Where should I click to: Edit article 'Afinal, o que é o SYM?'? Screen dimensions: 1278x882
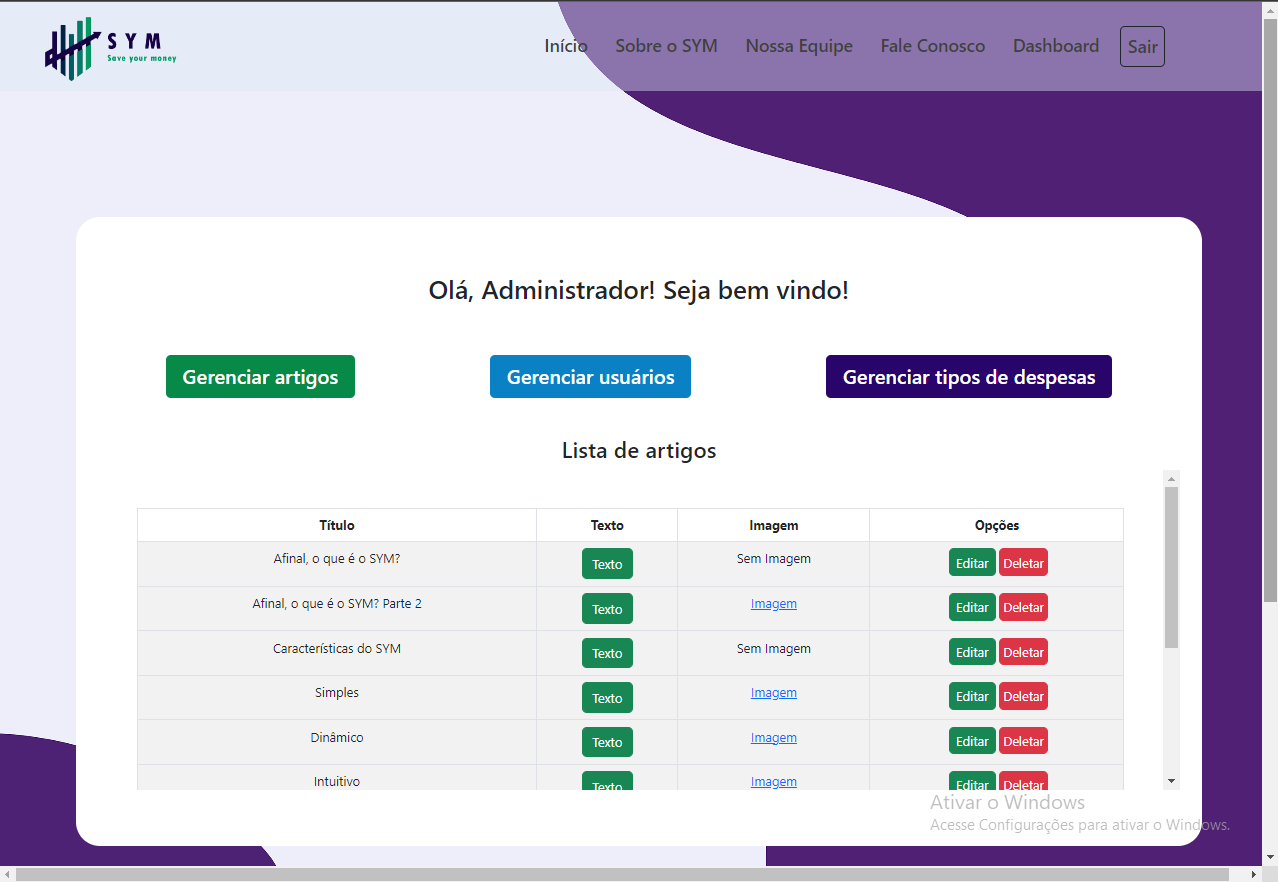click(972, 563)
